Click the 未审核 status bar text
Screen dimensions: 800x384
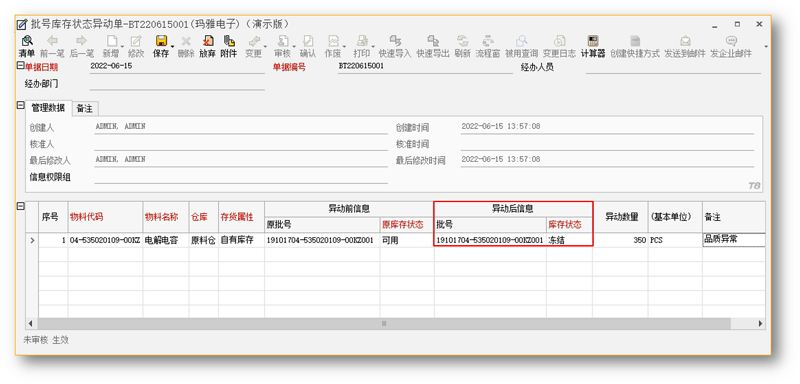[x=35, y=340]
